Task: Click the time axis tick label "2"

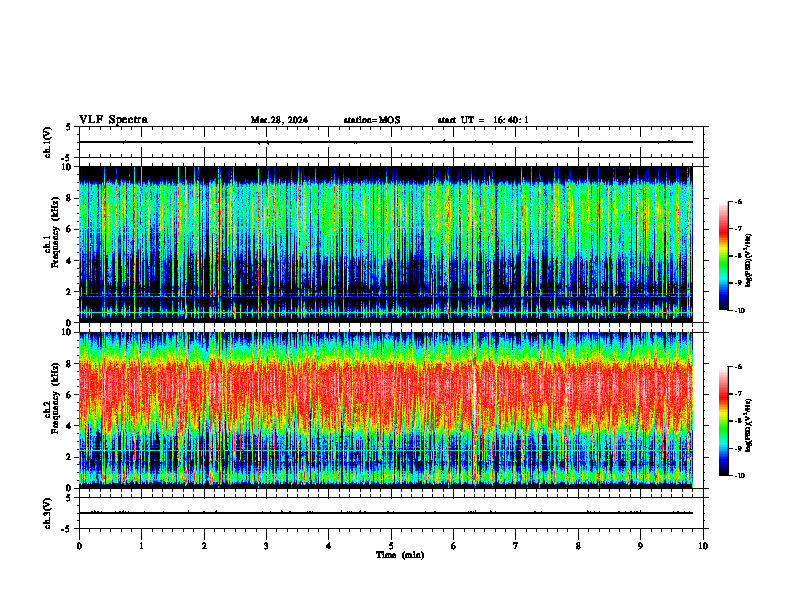Action: (204, 546)
